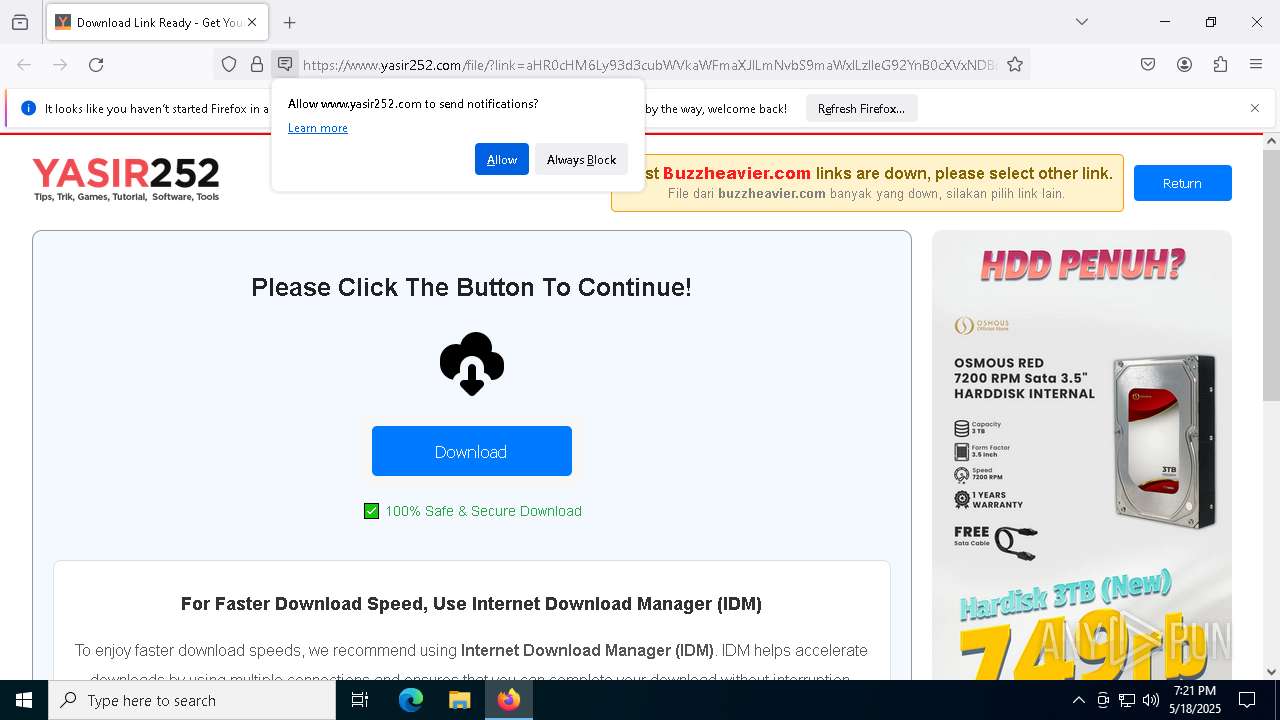1280x720 pixels.
Task: Click the Refresh Firefox button
Action: [861, 108]
